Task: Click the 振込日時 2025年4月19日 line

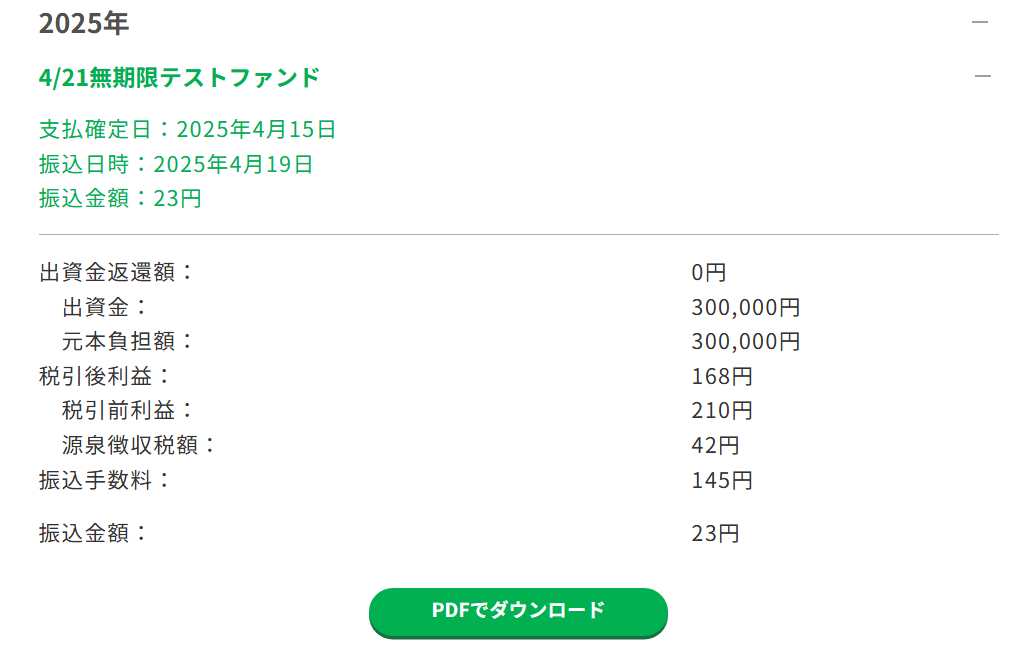Action: 176,164
